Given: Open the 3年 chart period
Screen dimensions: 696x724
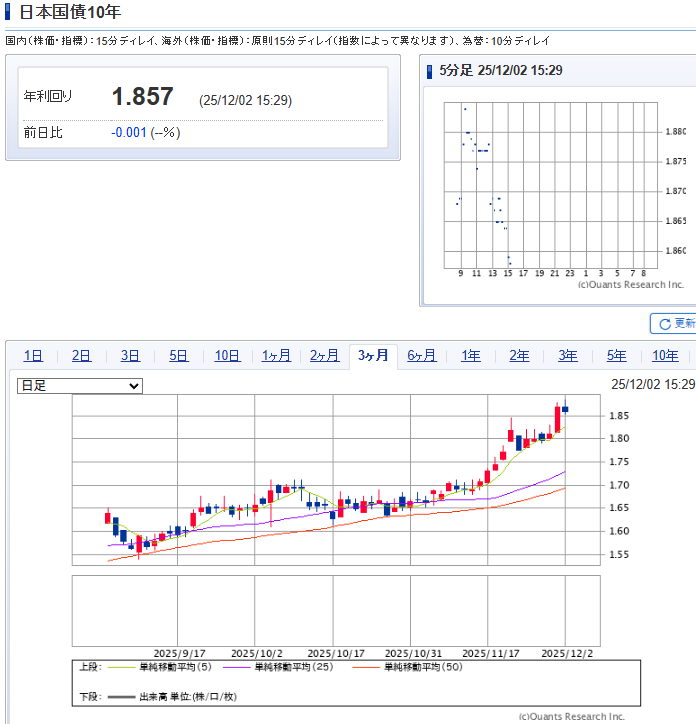Looking at the screenshot, I should 568,355.
